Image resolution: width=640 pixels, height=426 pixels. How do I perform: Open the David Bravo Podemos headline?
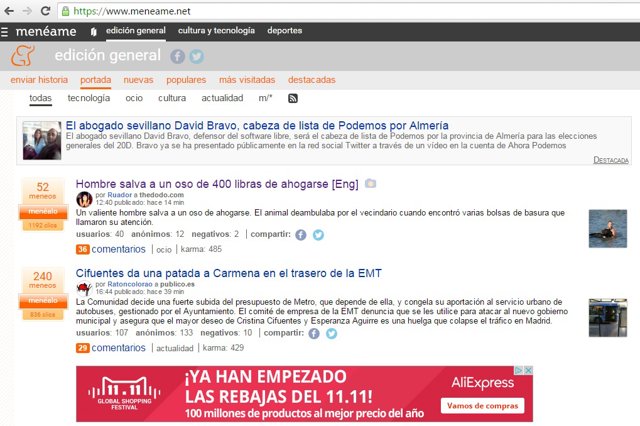pos(257,126)
